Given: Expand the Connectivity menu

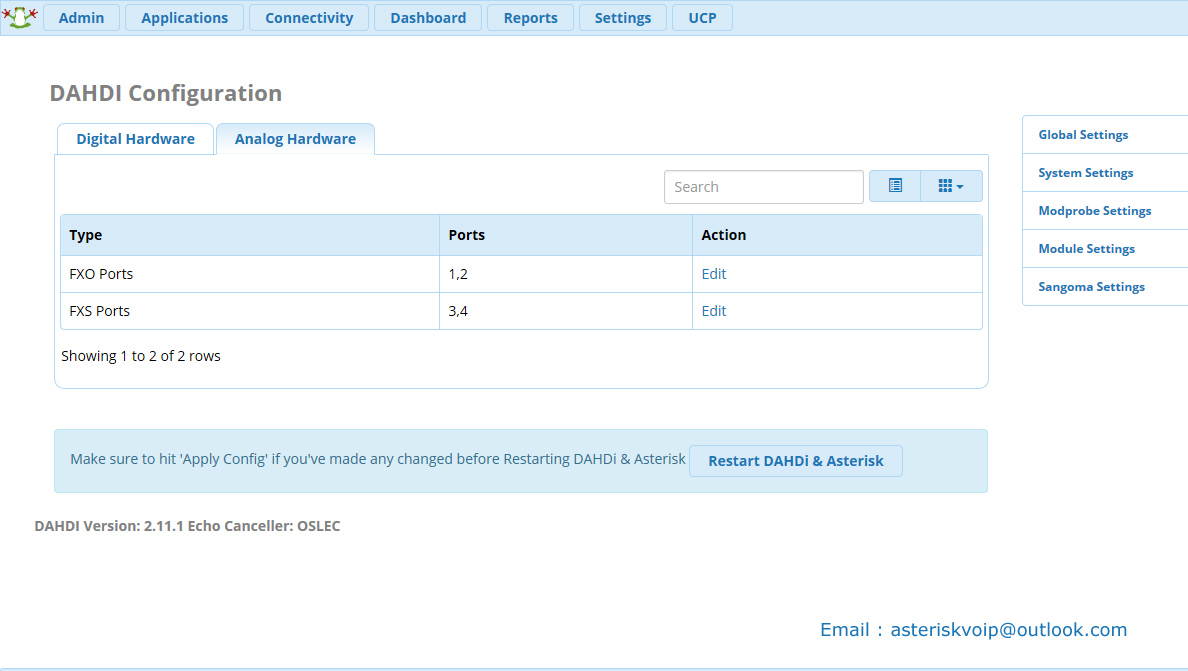Looking at the screenshot, I should point(309,18).
